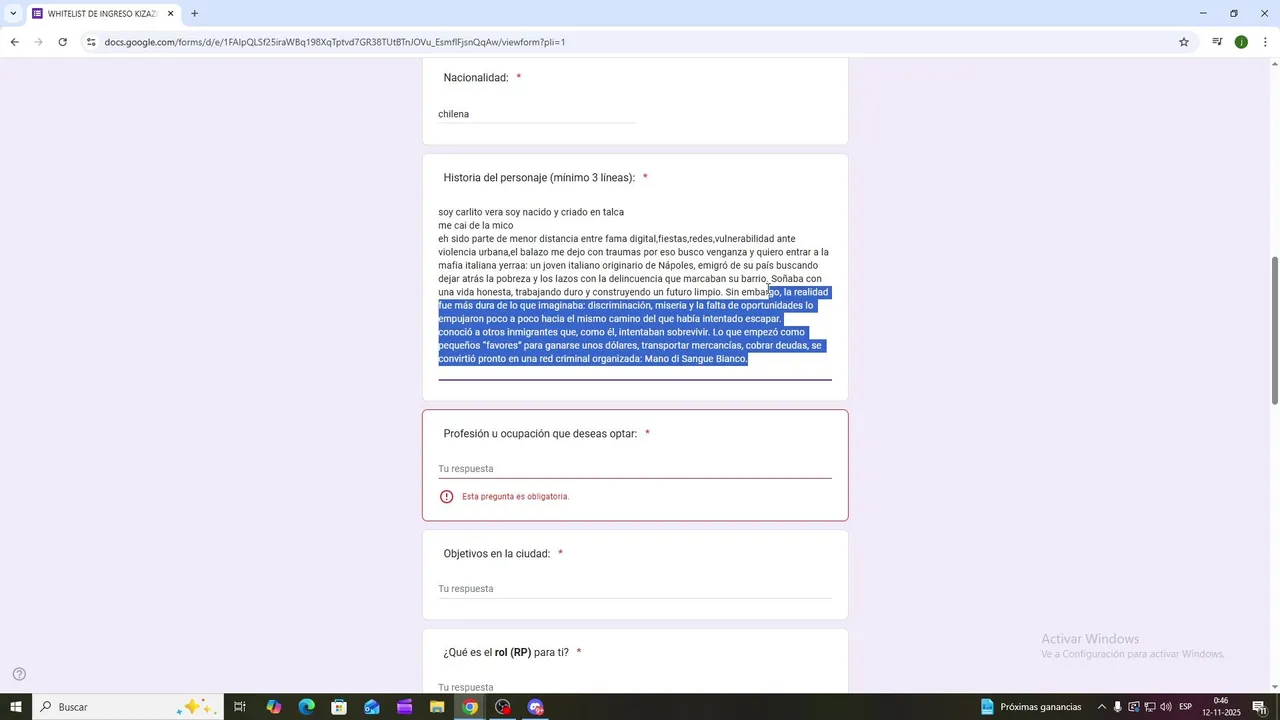1280x720 pixels.
Task: Open Microsoft Store from the taskbar
Action: [339, 707]
